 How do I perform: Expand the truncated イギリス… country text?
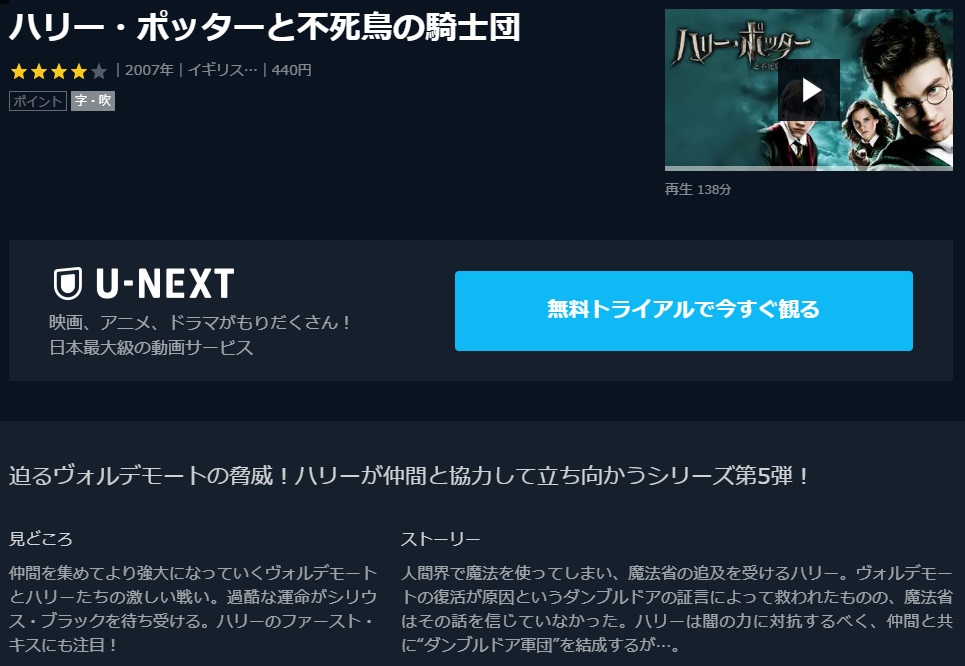pos(222,70)
